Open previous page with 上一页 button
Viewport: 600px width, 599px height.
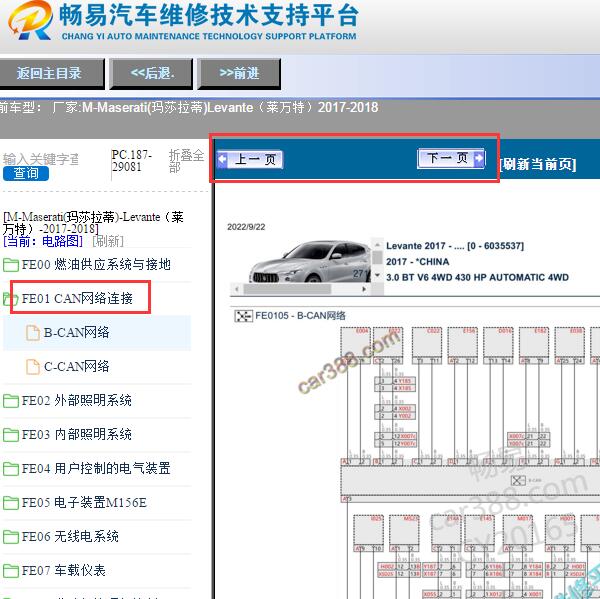tap(250, 159)
